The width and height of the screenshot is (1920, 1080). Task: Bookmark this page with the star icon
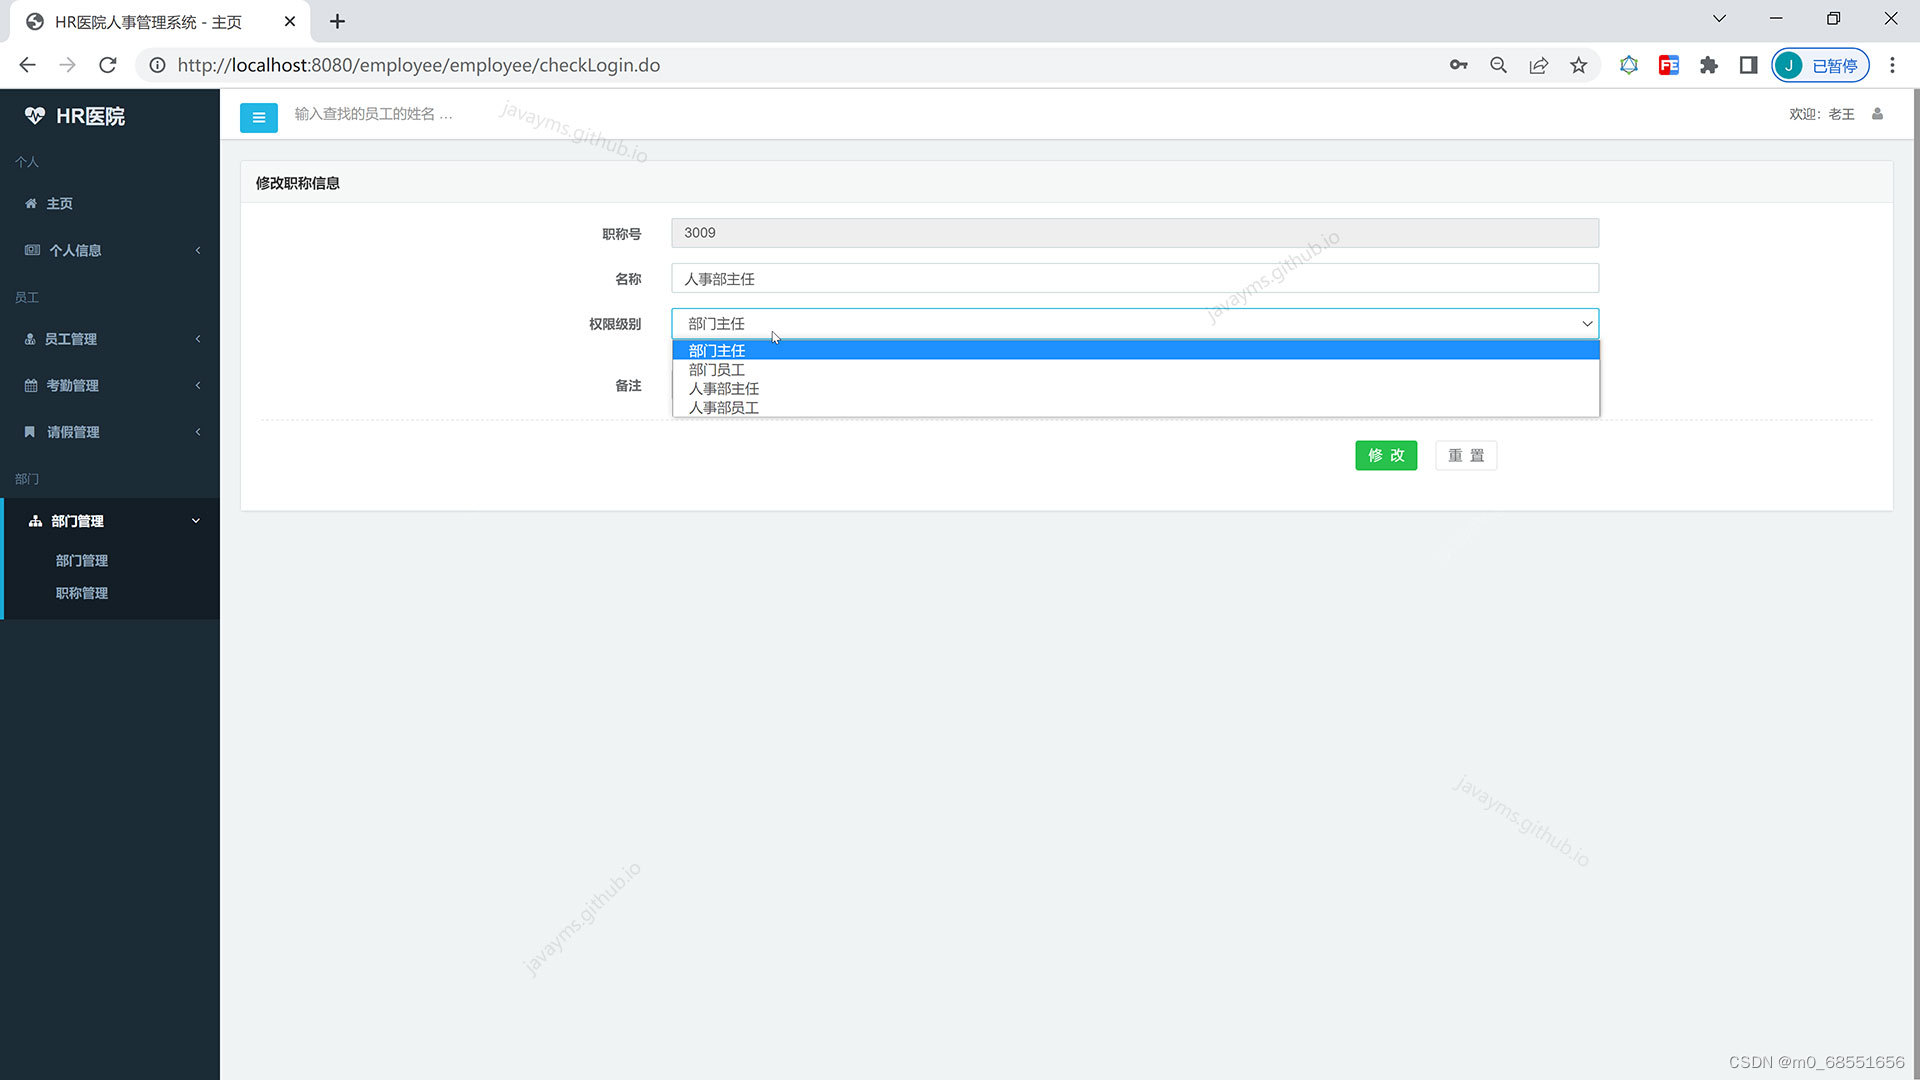pyautogui.click(x=1578, y=65)
